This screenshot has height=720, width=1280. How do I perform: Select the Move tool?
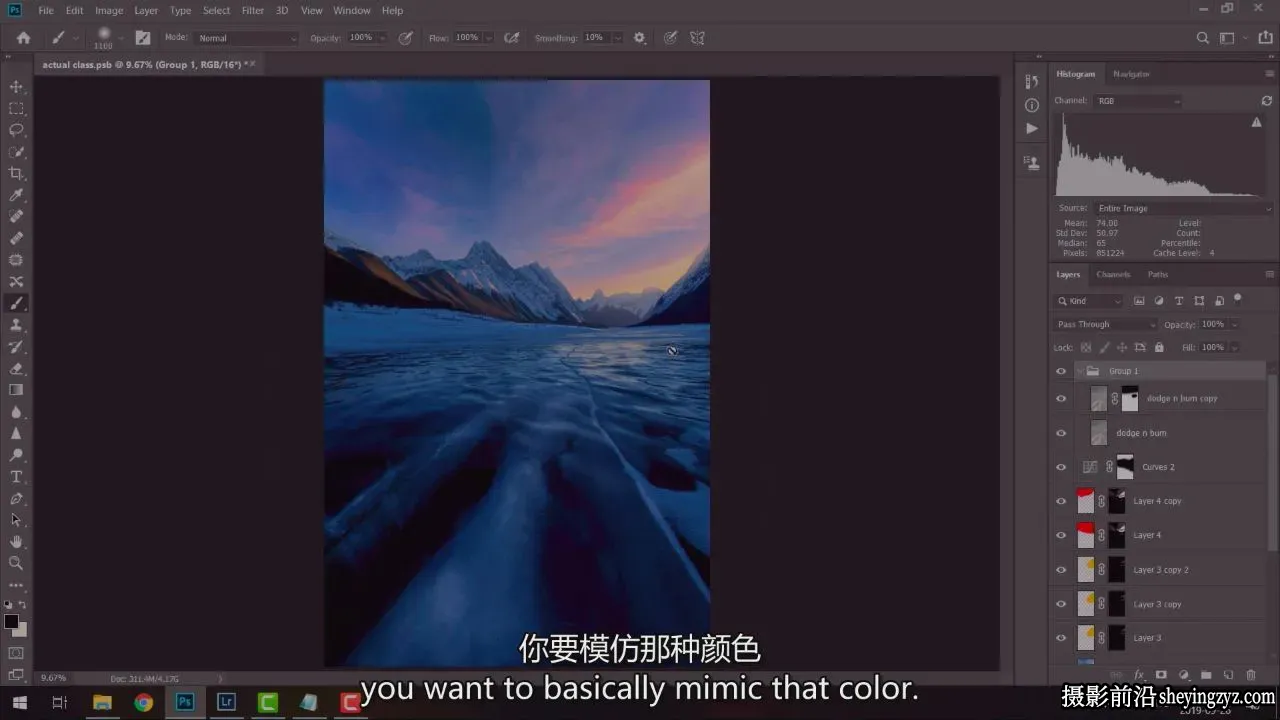16,87
